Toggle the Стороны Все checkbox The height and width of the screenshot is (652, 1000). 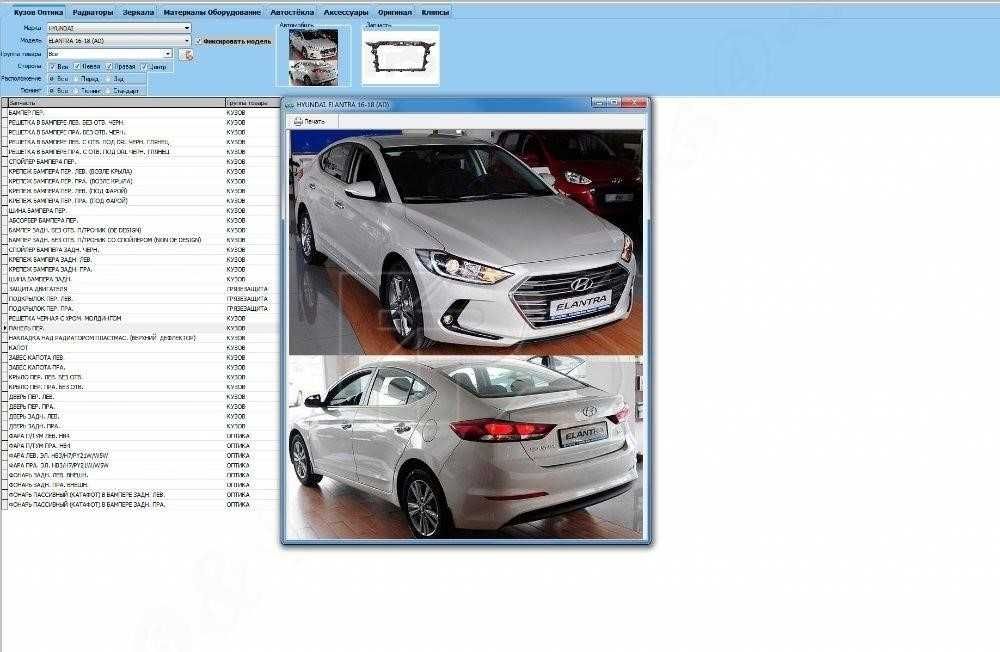[52, 66]
